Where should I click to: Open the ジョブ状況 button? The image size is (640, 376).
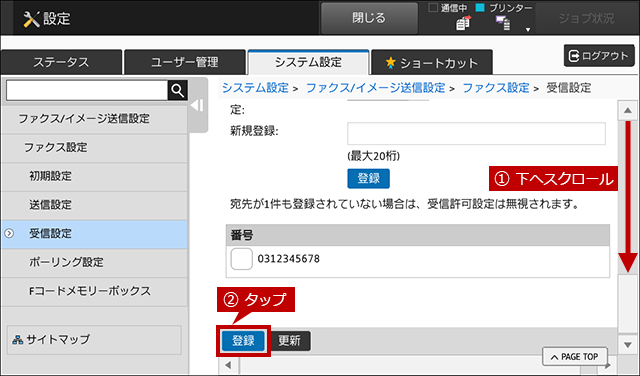click(x=586, y=18)
